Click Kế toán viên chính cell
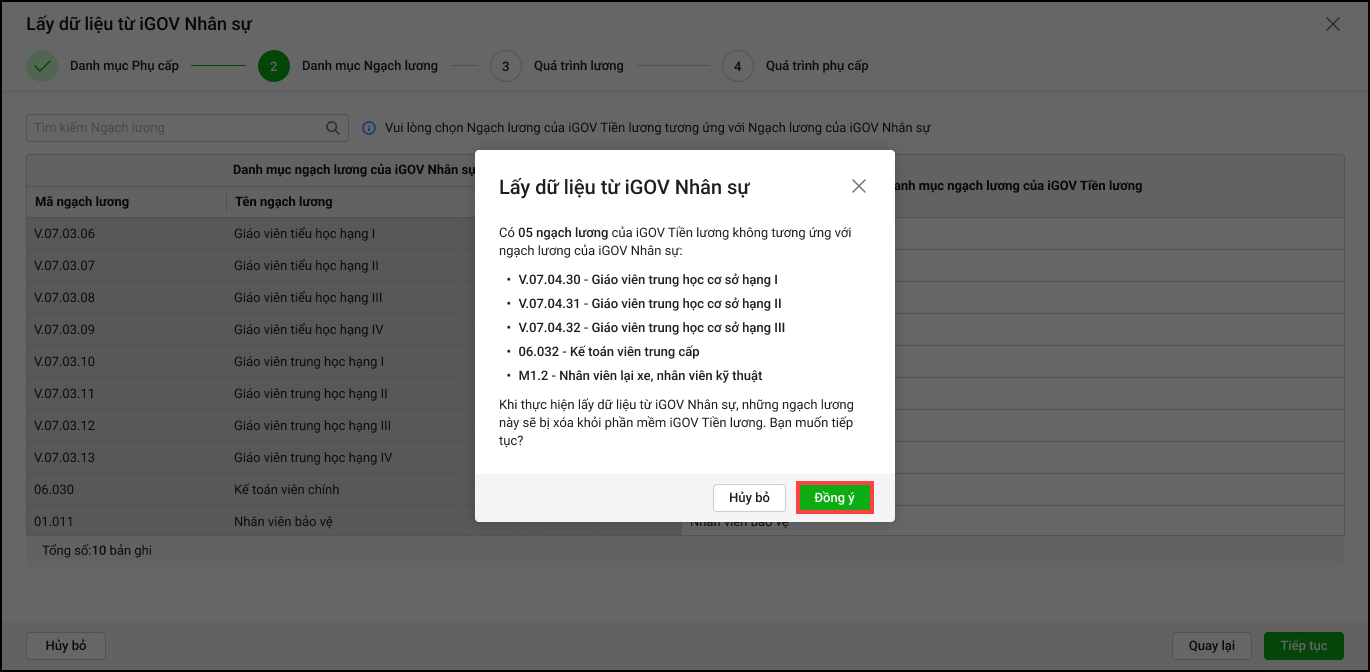The width and height of the screenshot is (1370, 672). (x=287, y=490)
